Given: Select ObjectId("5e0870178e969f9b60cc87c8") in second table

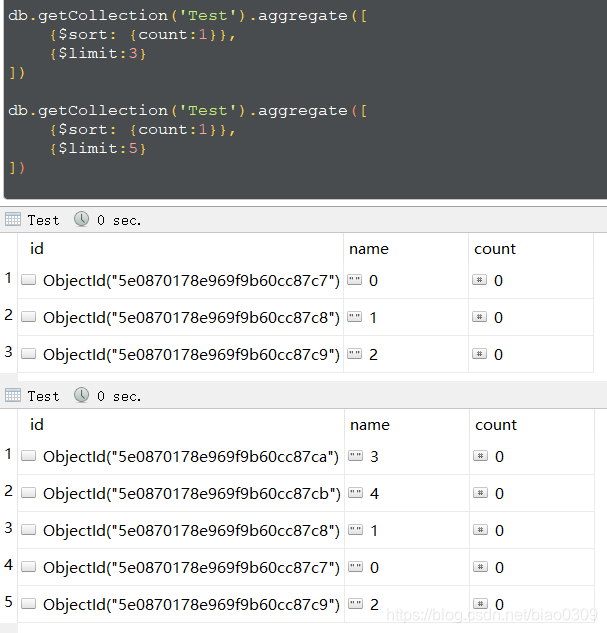Looking at the screenshot, I should point(191,530).
